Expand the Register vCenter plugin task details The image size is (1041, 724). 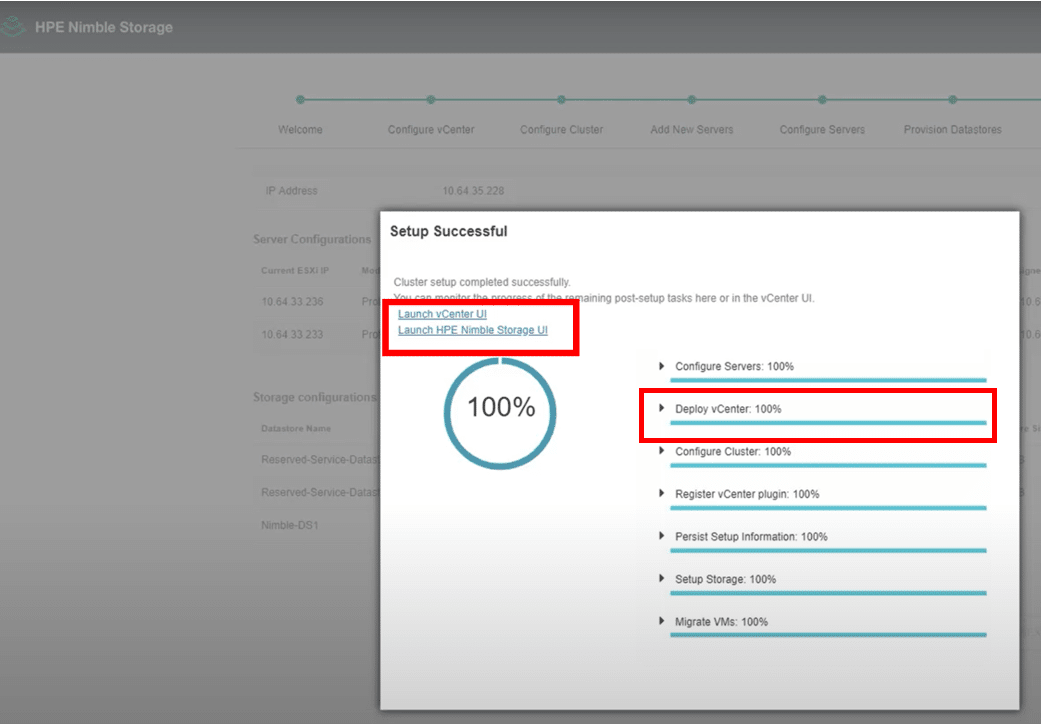(661, 494)
